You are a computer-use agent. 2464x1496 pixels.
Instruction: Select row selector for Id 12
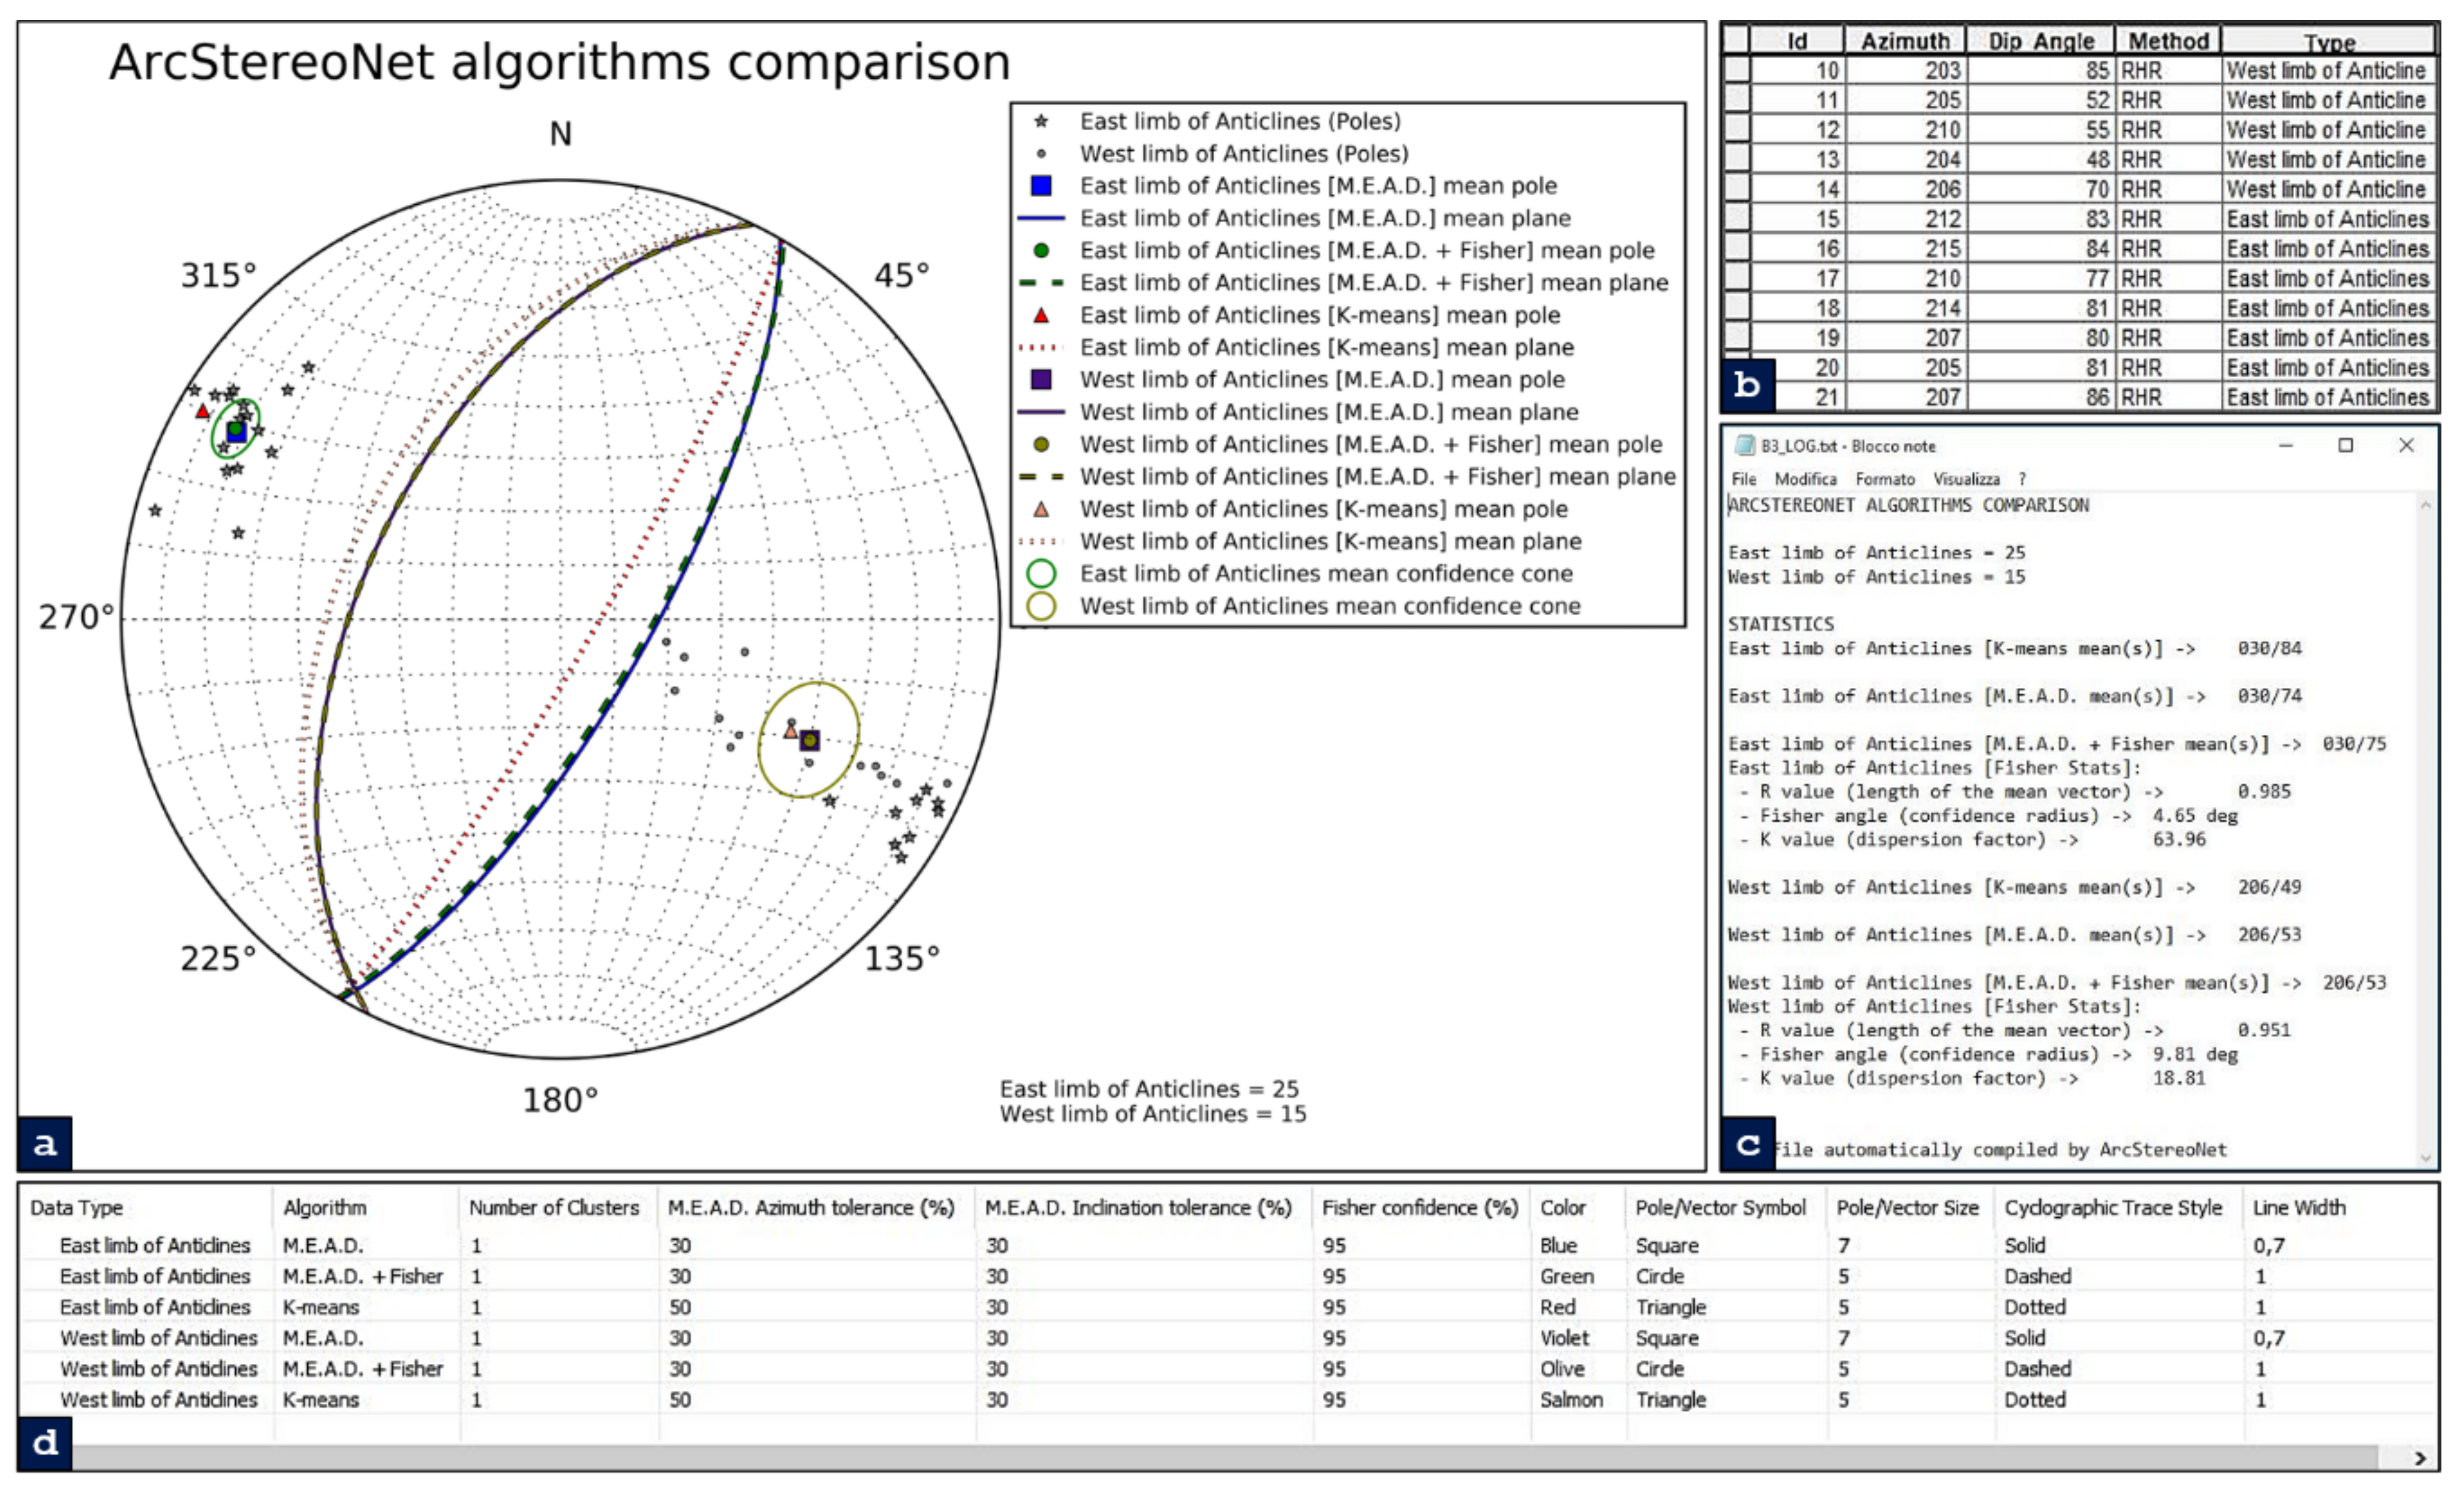click(x=1737, y=129)
